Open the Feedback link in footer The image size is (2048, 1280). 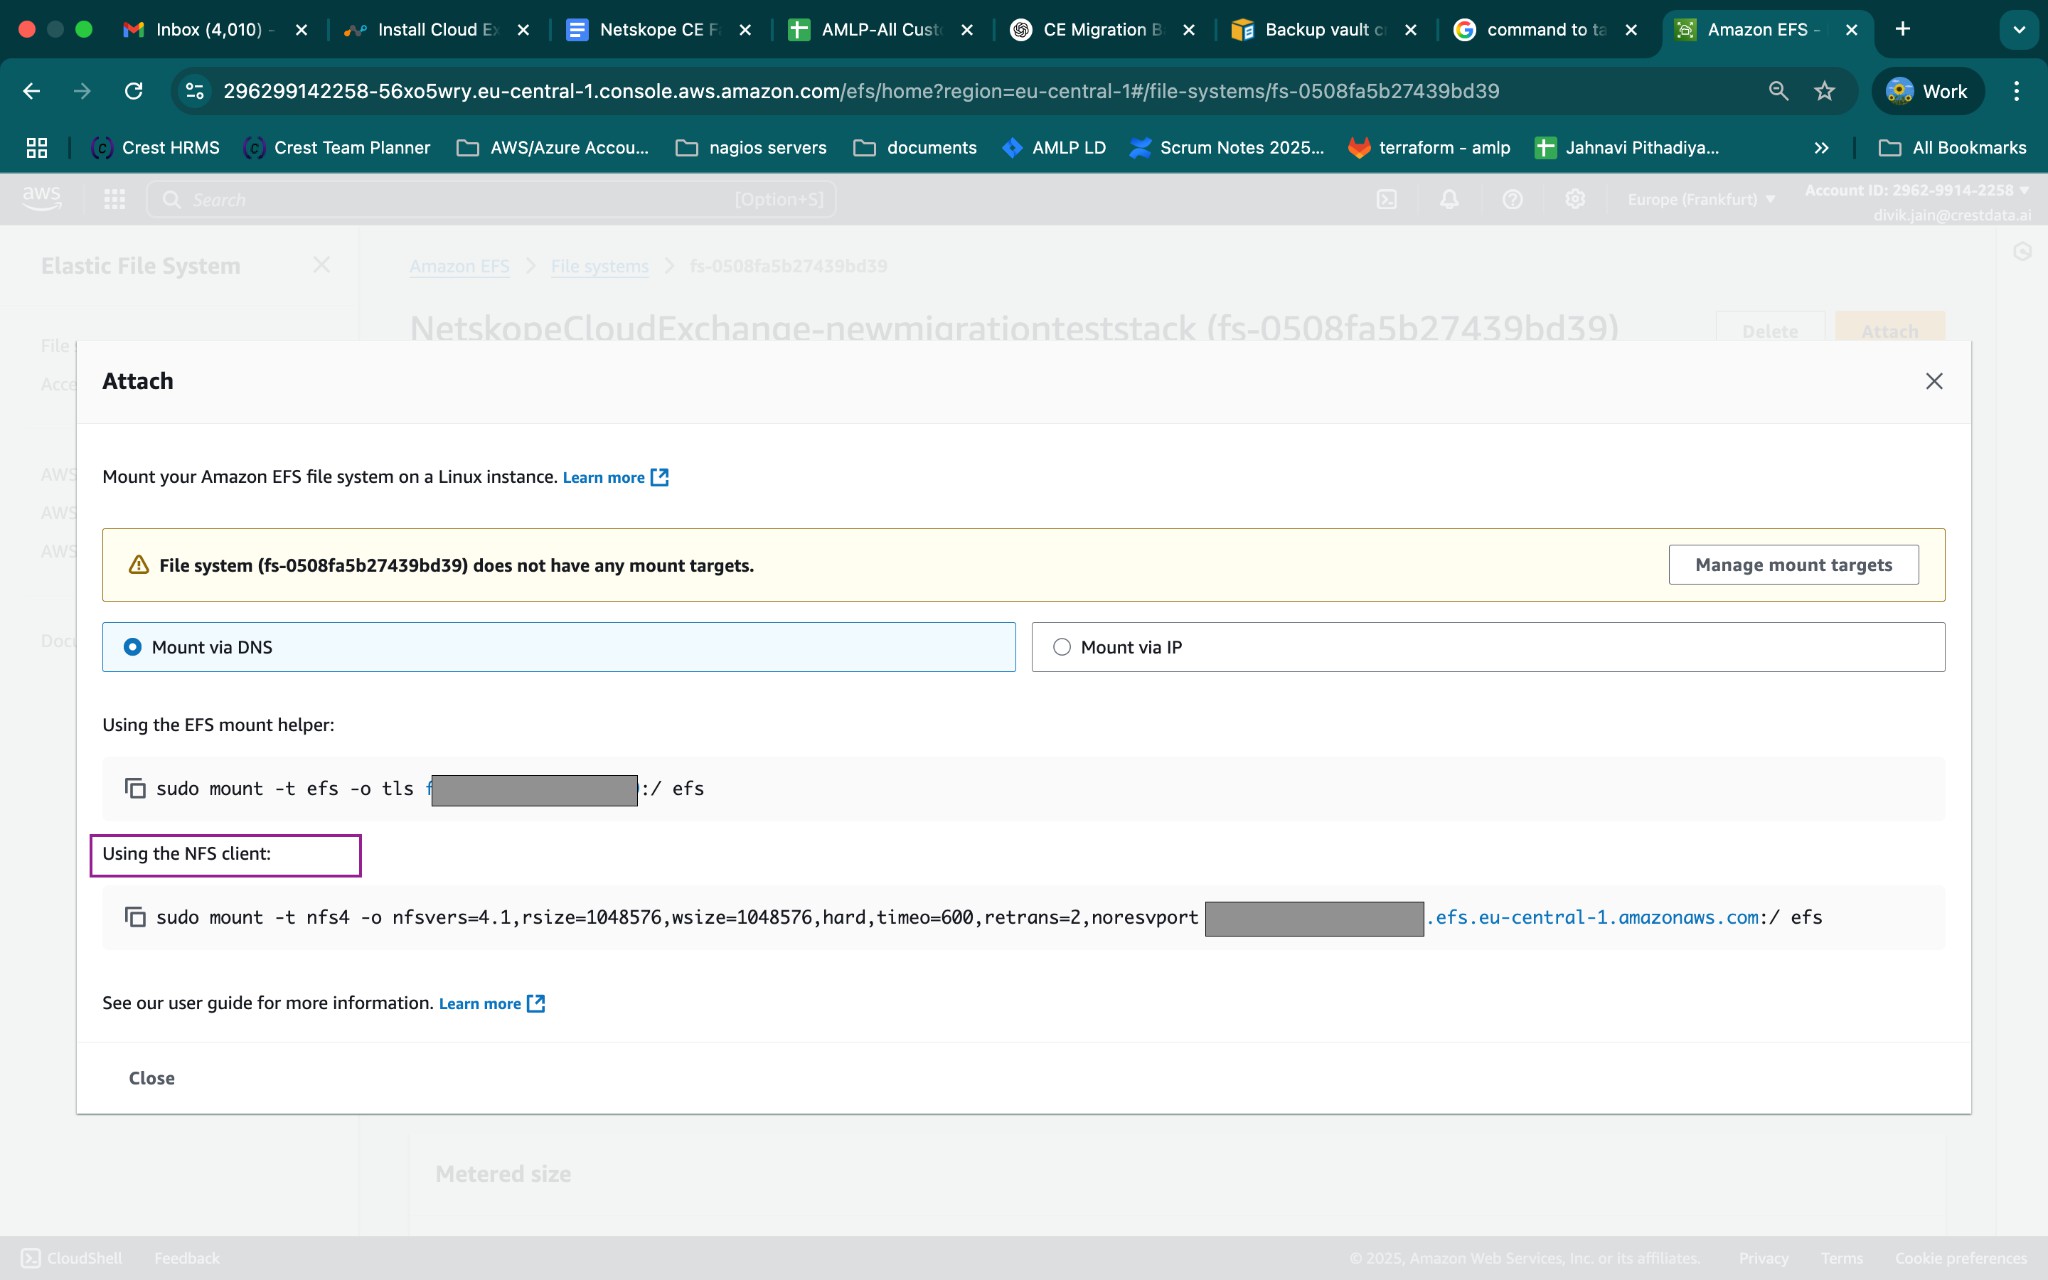[x=186, y=1258]
